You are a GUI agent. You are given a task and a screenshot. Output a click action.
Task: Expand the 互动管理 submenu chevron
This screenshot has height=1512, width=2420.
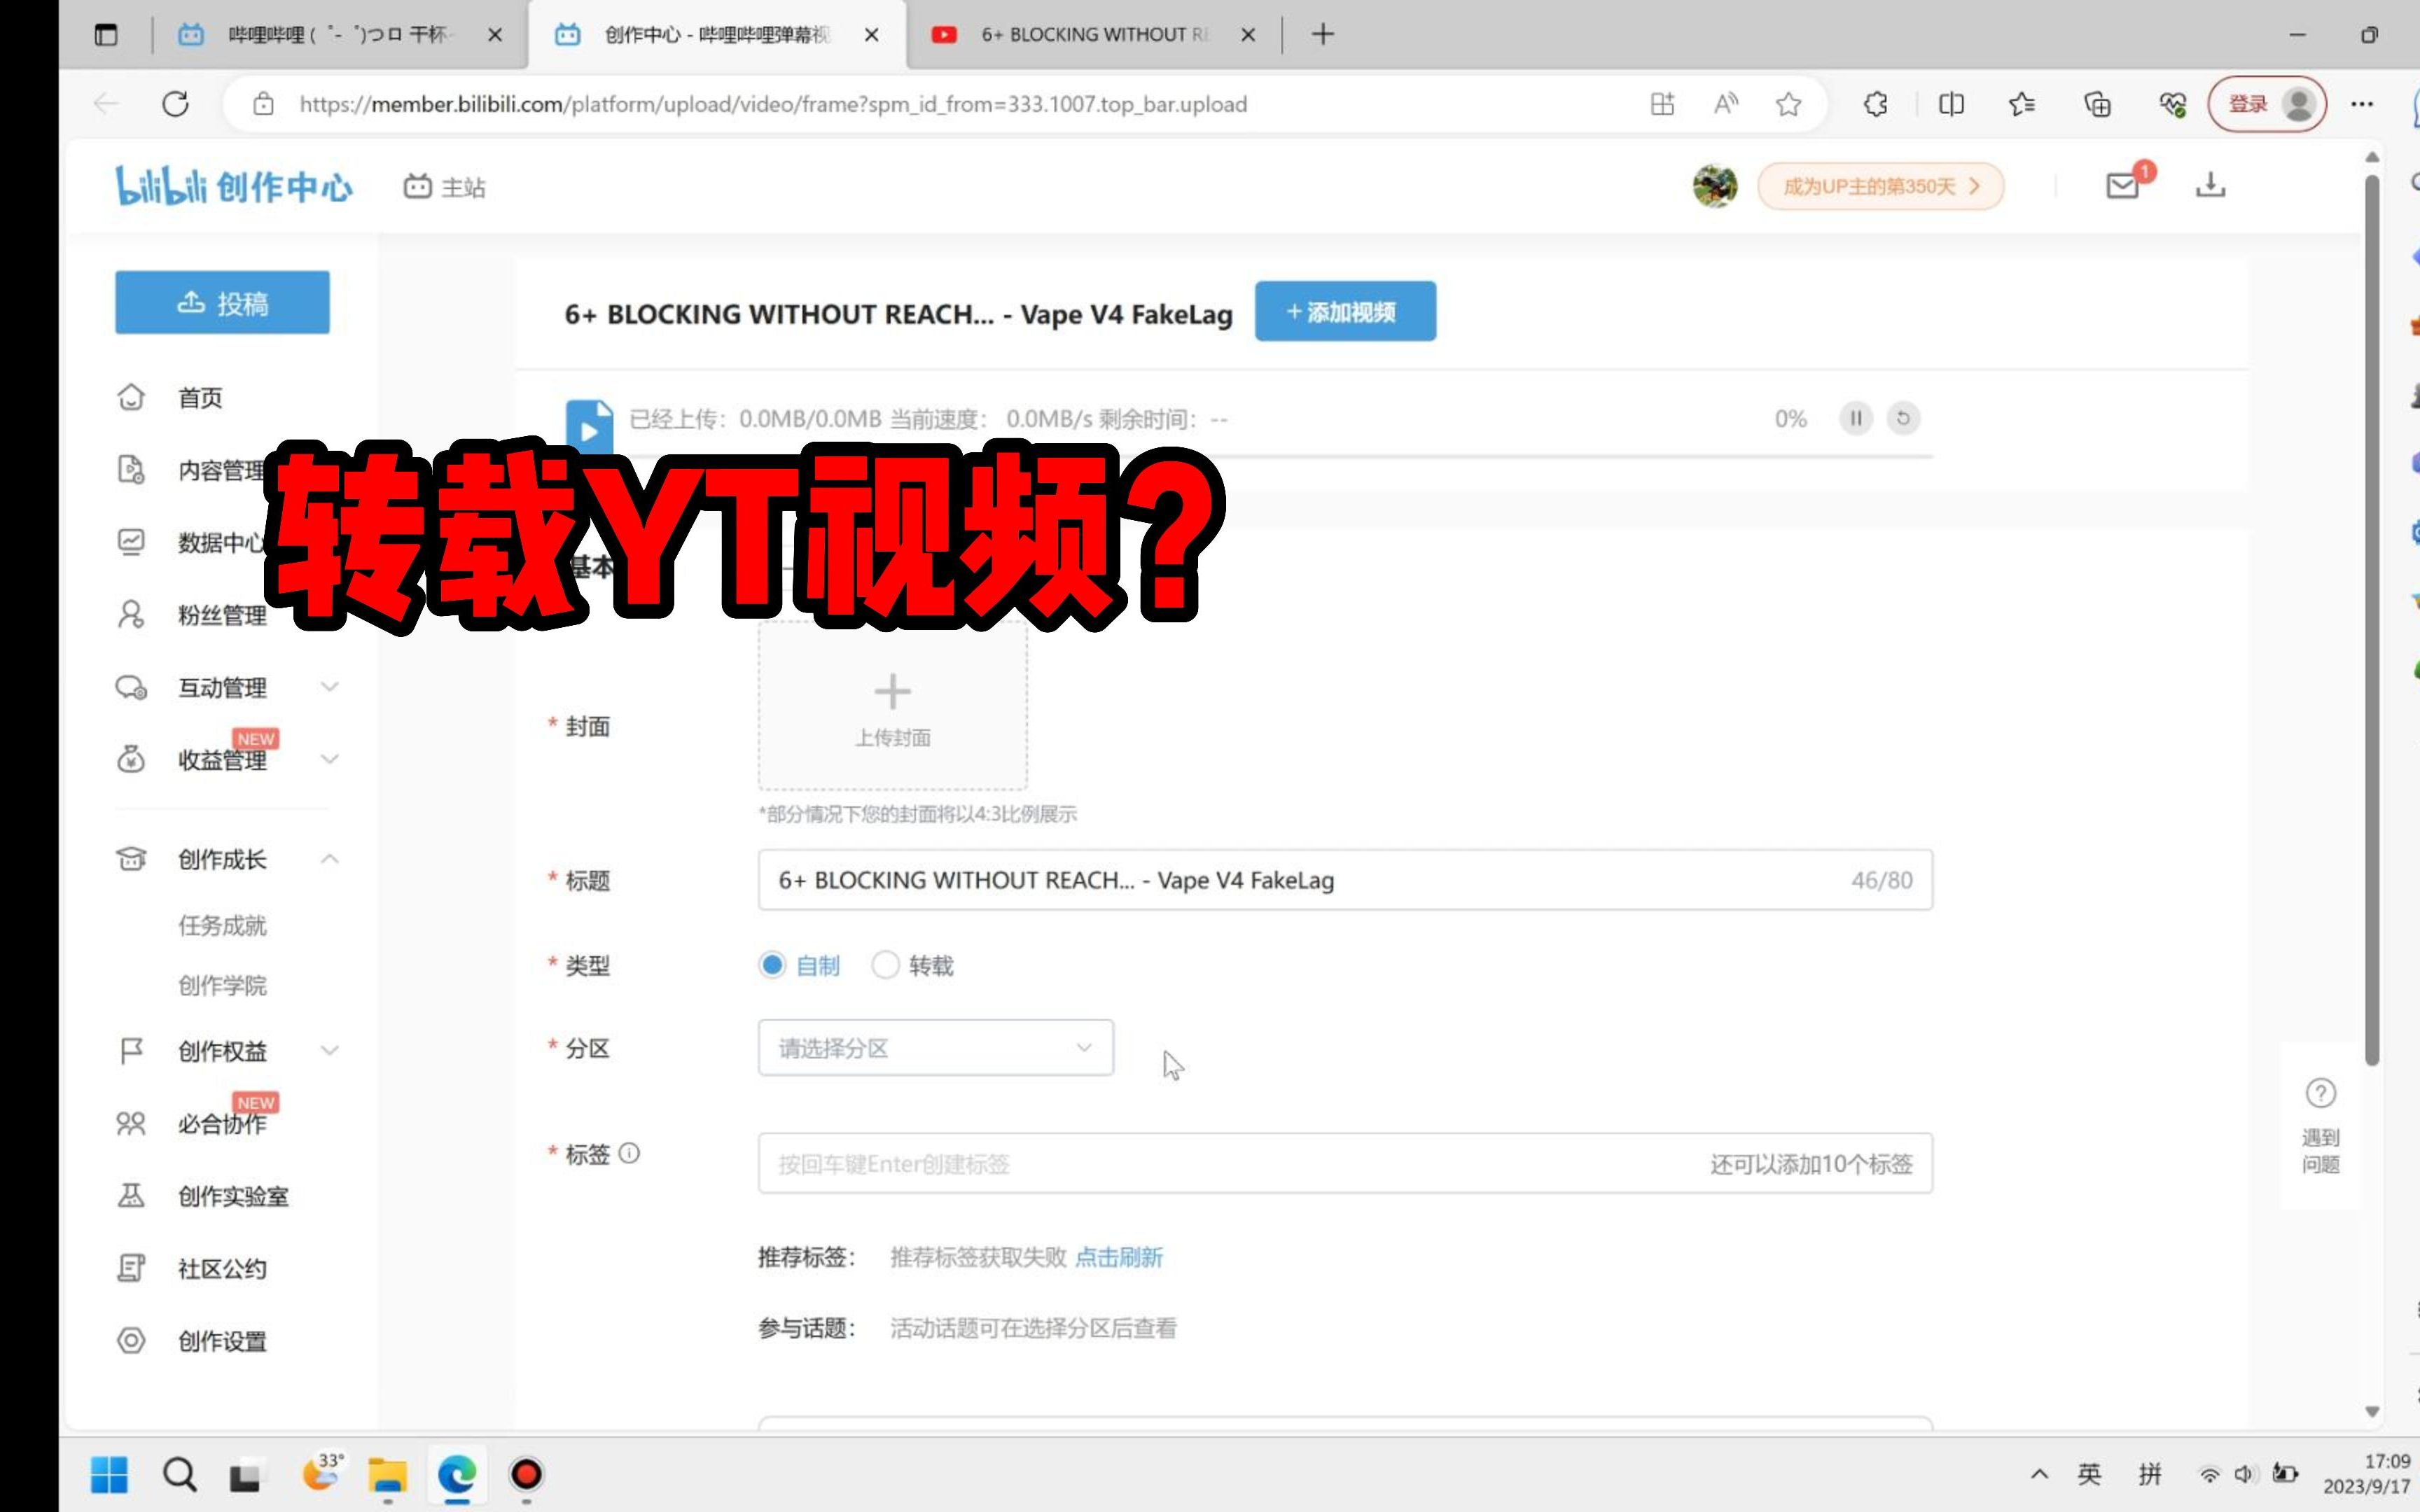(329, 687)
